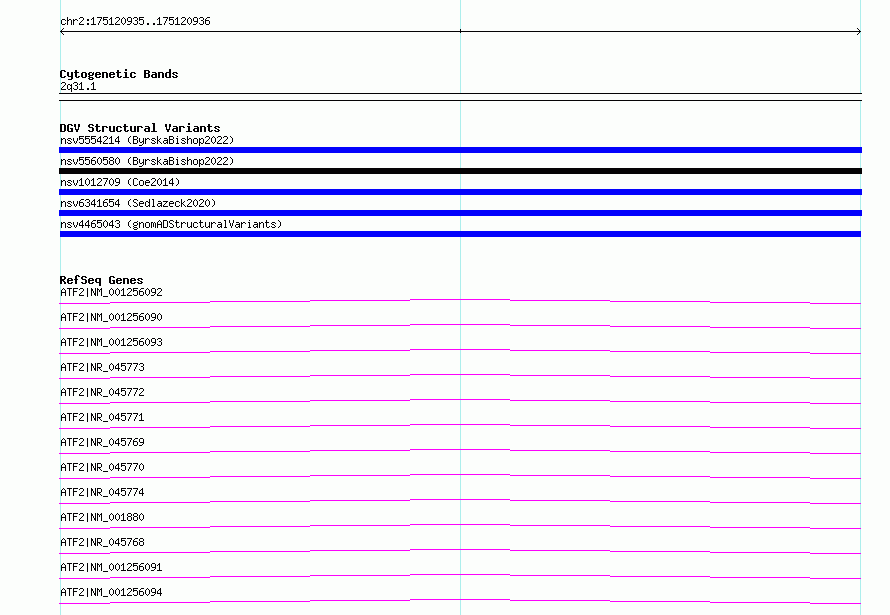Screen dimensions: 890x615
Task: Click the magenta intron line of ATF2|NM_001880
Action: (x=460, y=524)
